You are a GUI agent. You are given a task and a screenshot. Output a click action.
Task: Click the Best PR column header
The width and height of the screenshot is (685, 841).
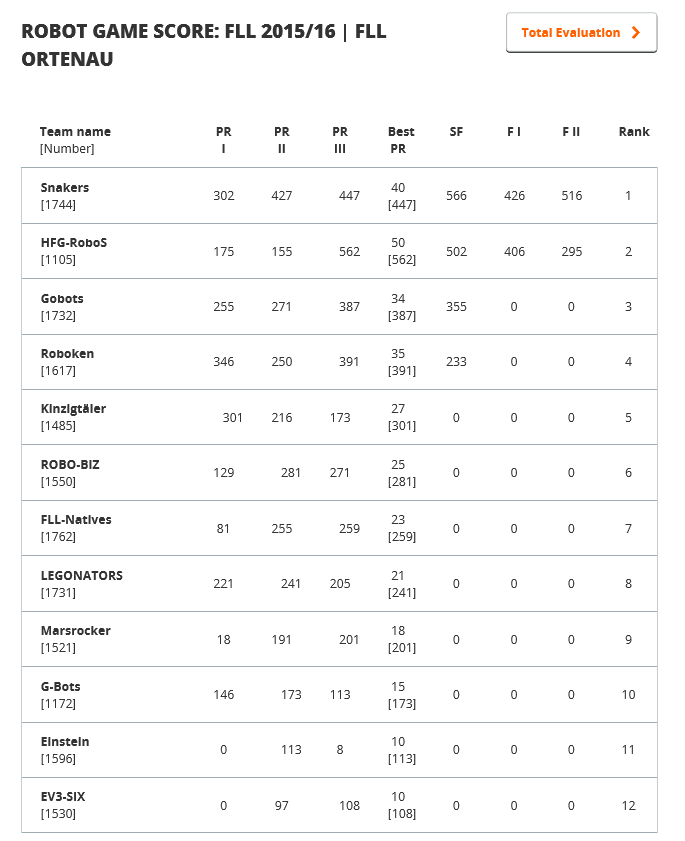(401, 140)
